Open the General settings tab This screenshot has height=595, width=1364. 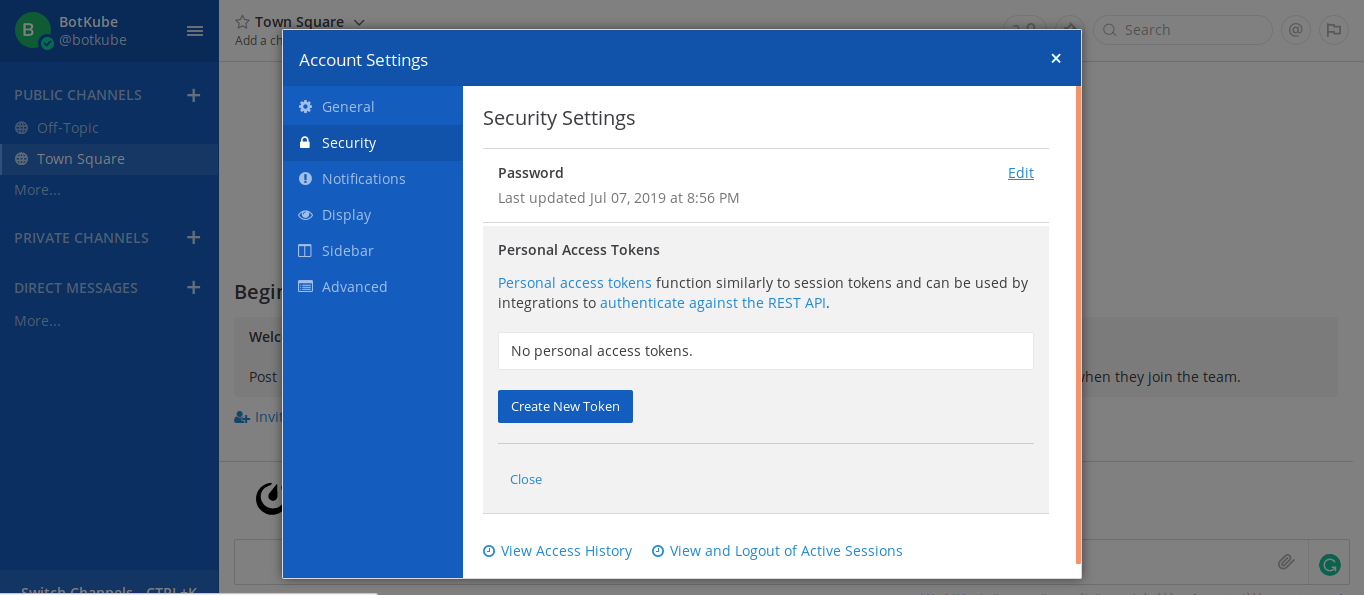click(347, 107)
